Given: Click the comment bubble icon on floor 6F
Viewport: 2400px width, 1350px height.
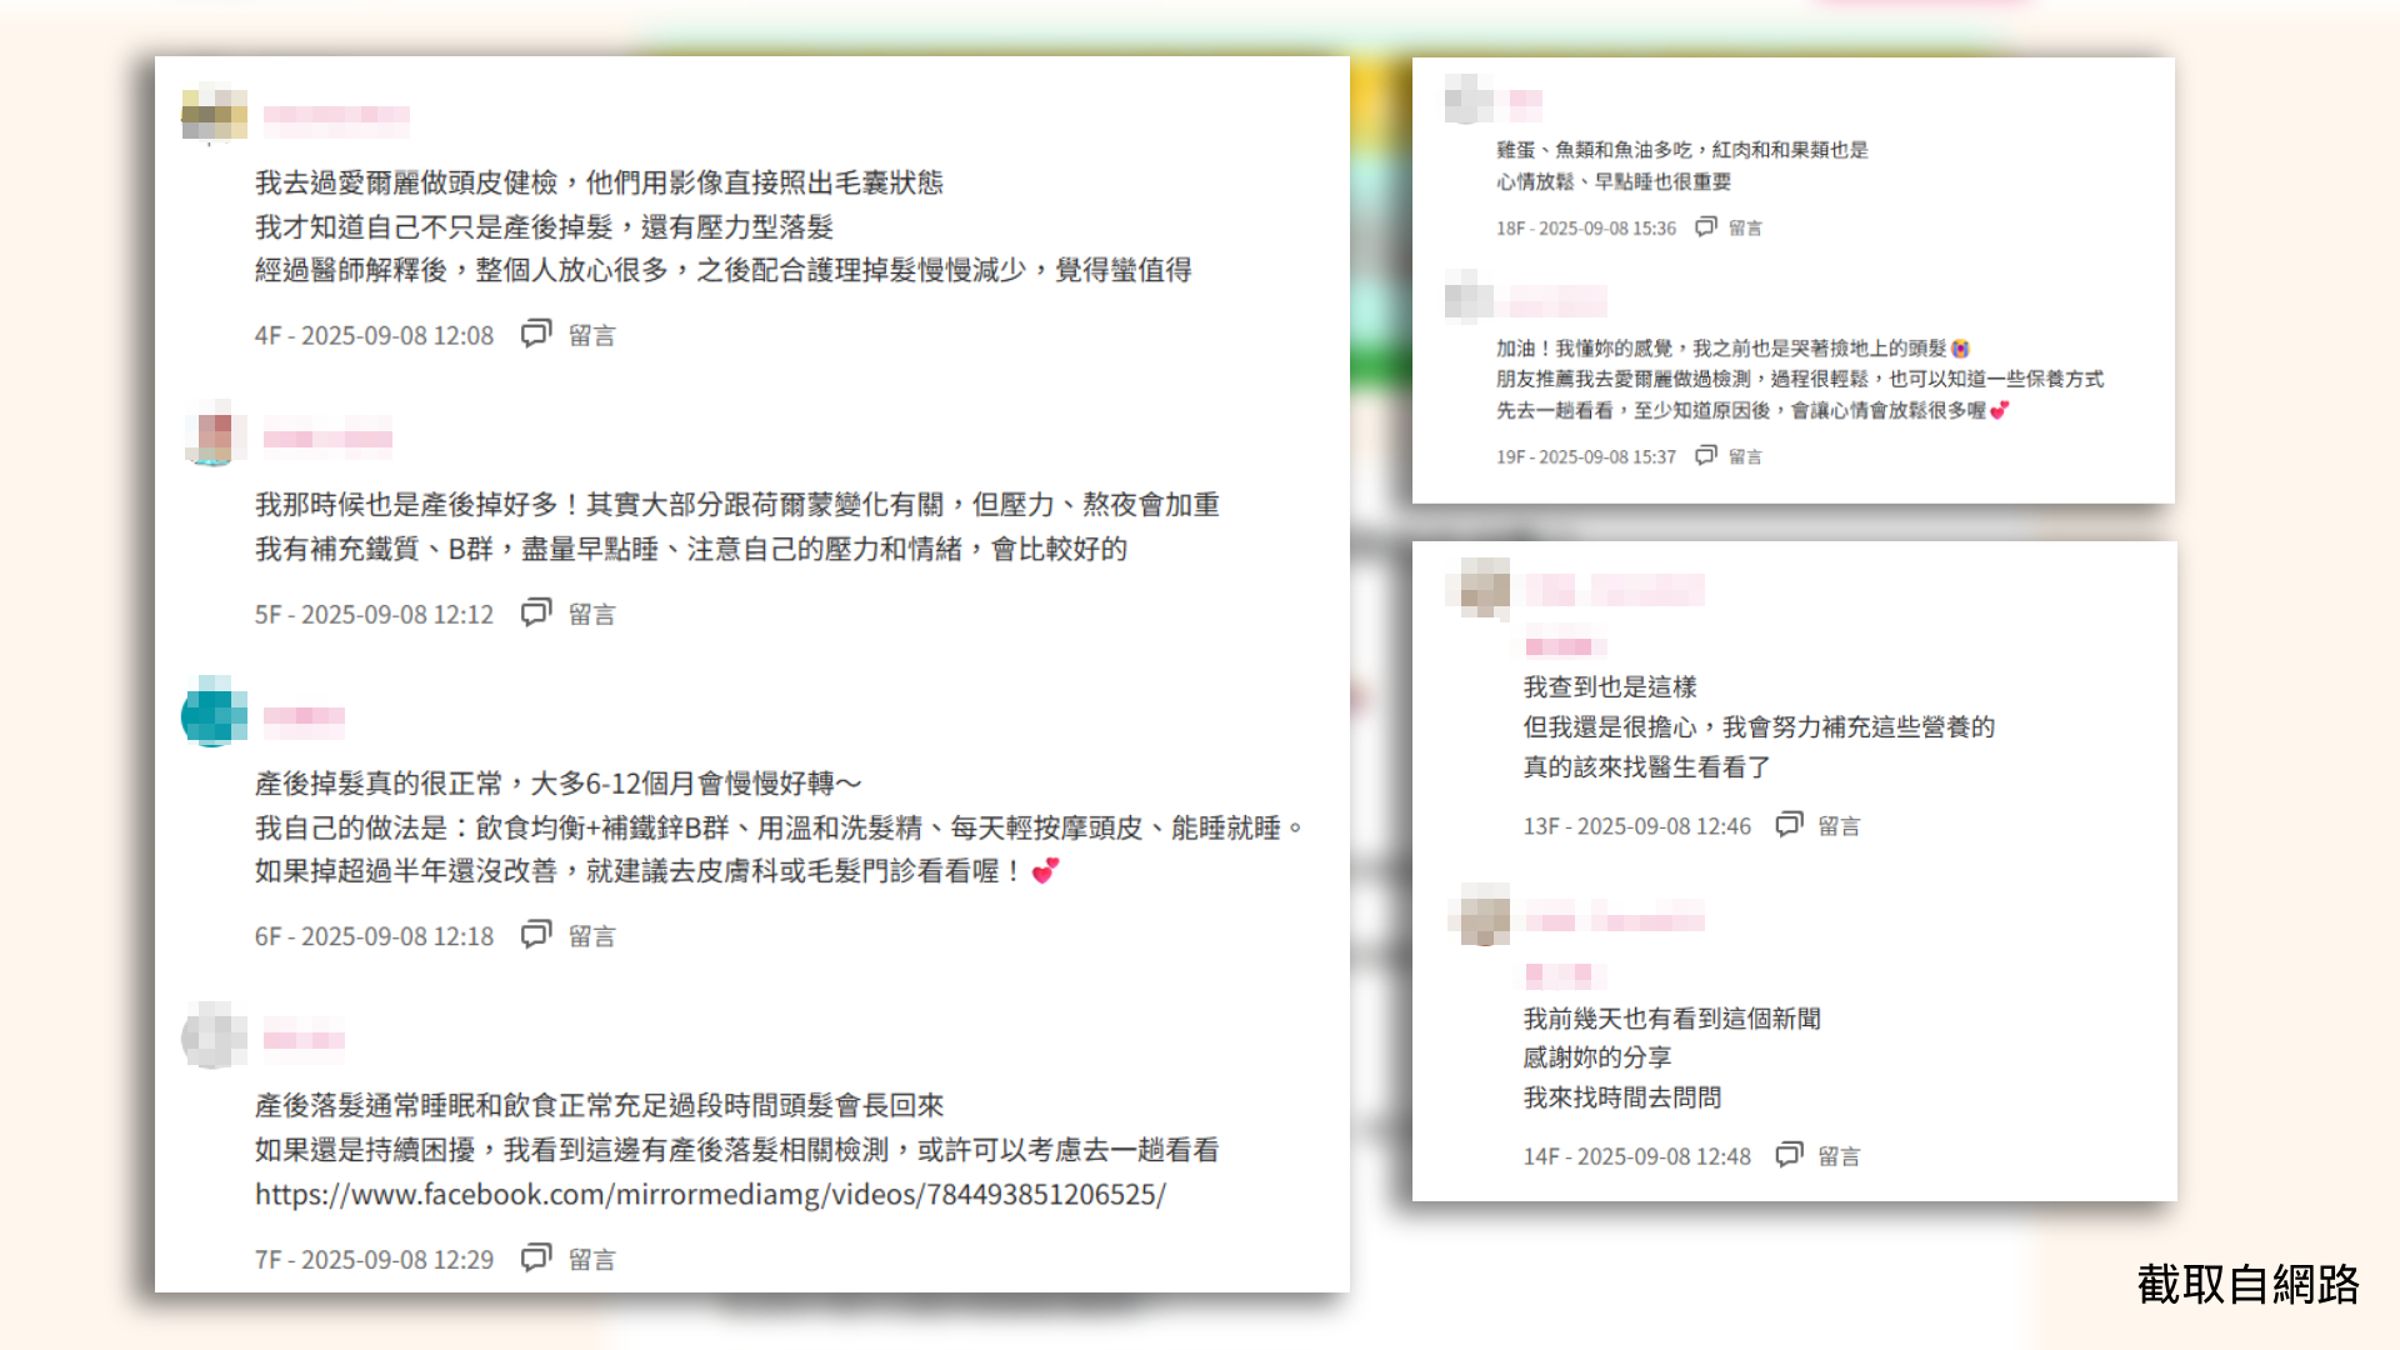Looking at the screenshot, I should tap(536, 935).
